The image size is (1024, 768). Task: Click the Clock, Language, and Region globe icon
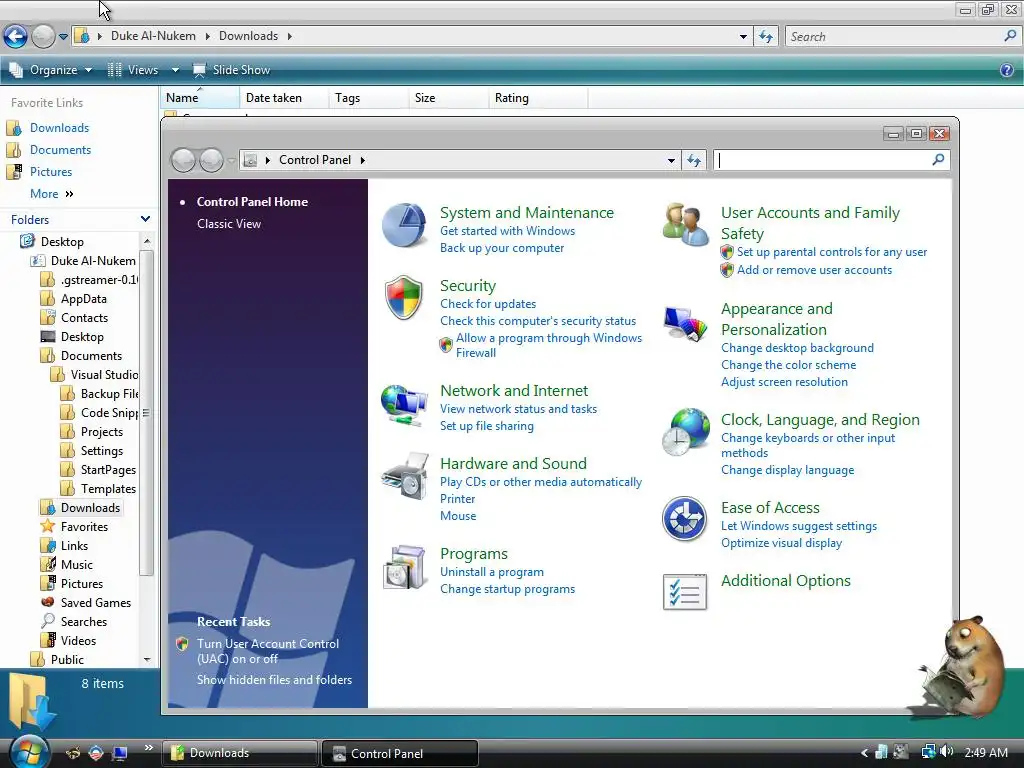[x=685, y=432]
